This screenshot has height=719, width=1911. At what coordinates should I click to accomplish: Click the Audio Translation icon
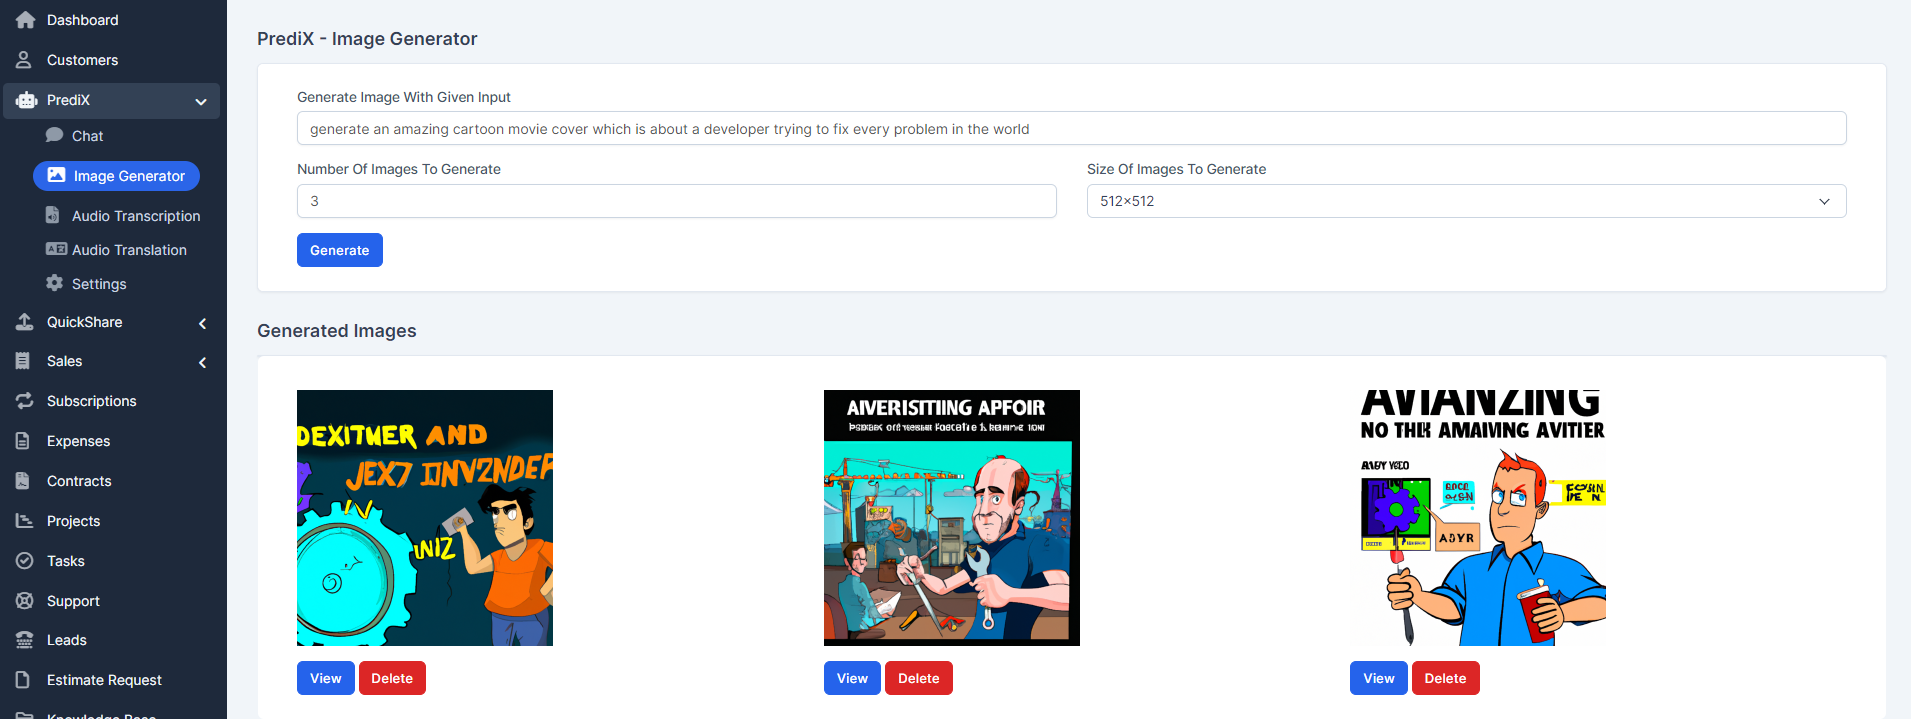click(56, 249)
